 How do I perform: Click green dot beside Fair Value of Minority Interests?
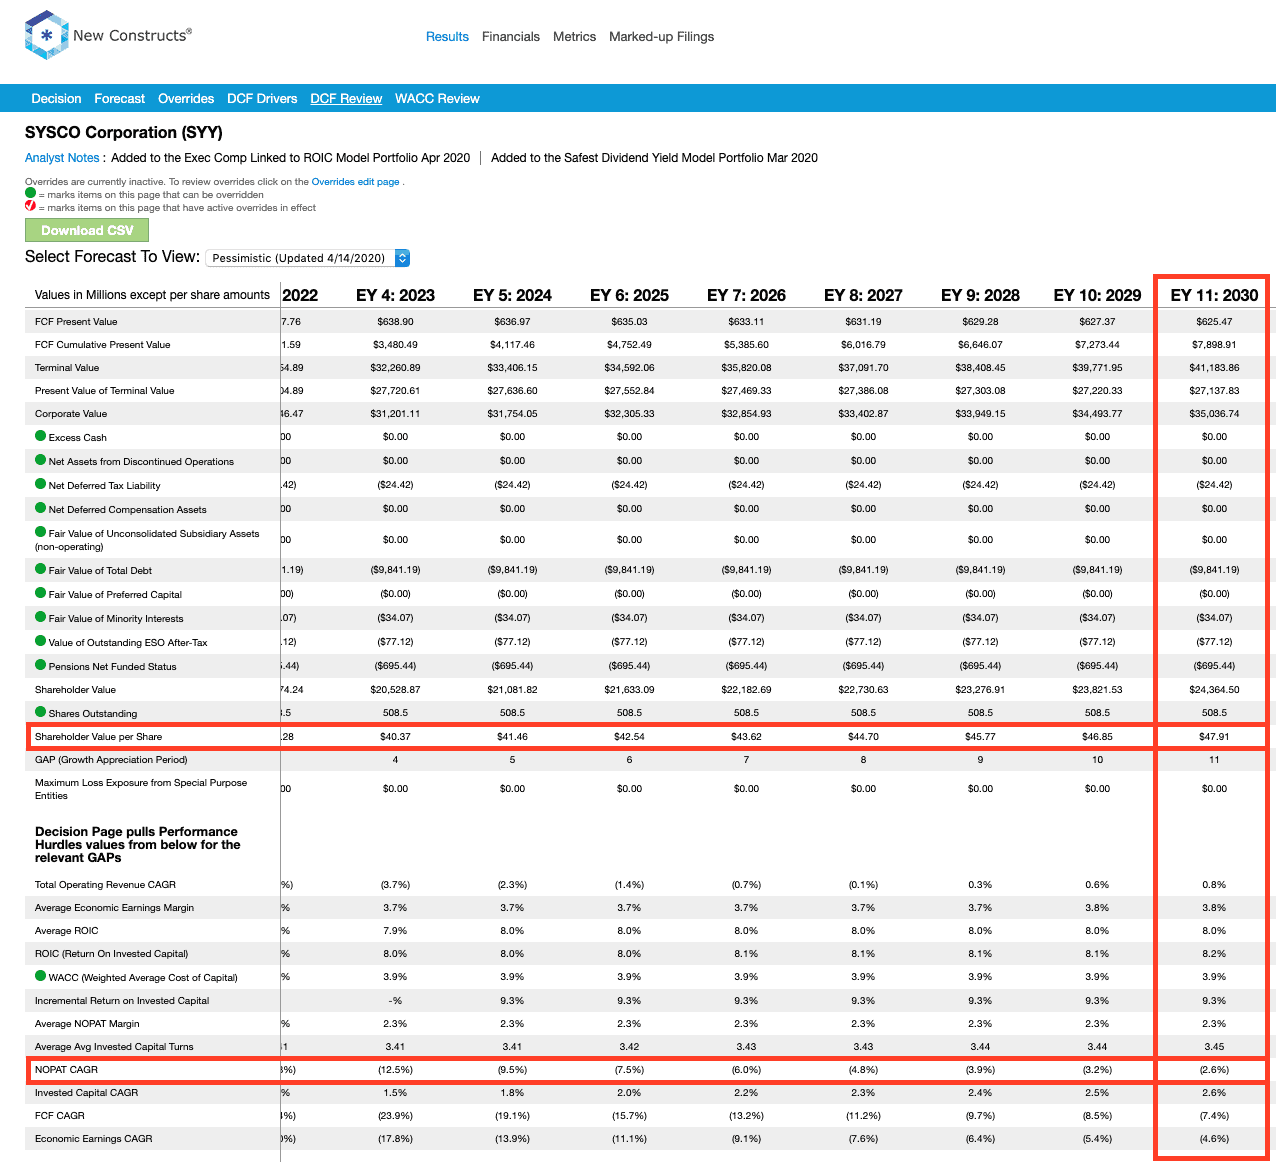(41, 617)
